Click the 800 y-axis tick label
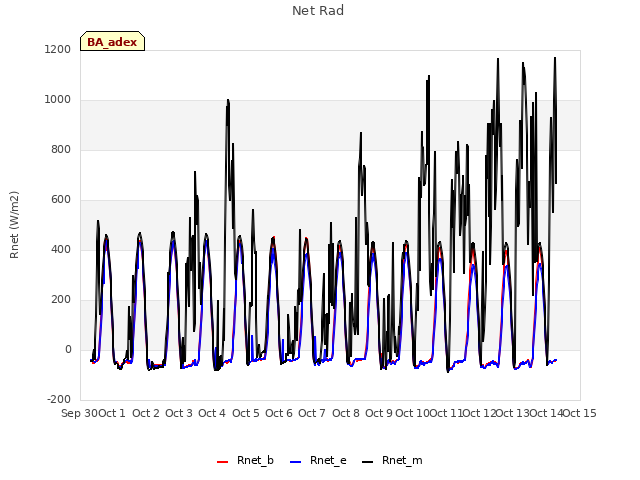The width and height of the screenshot is (640, 480). tap(61, 150)
